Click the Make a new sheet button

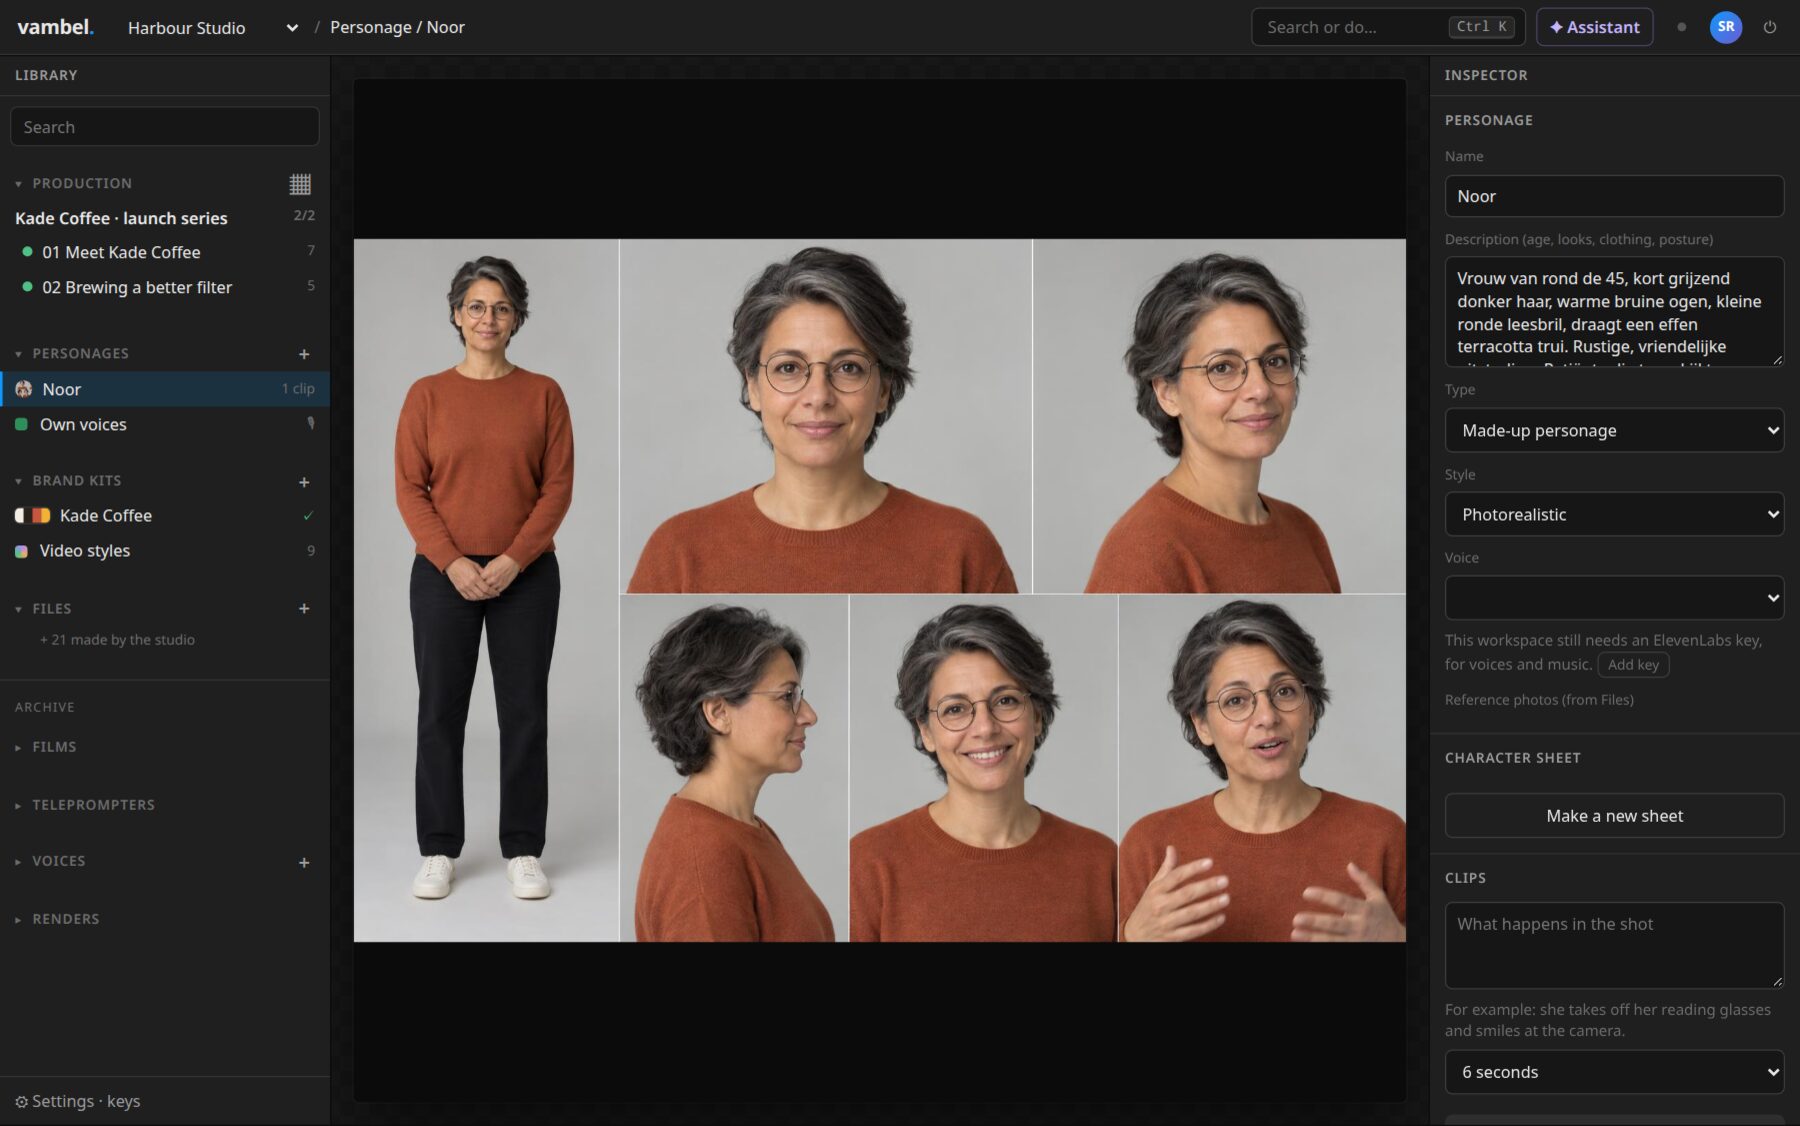(1614, 816)
